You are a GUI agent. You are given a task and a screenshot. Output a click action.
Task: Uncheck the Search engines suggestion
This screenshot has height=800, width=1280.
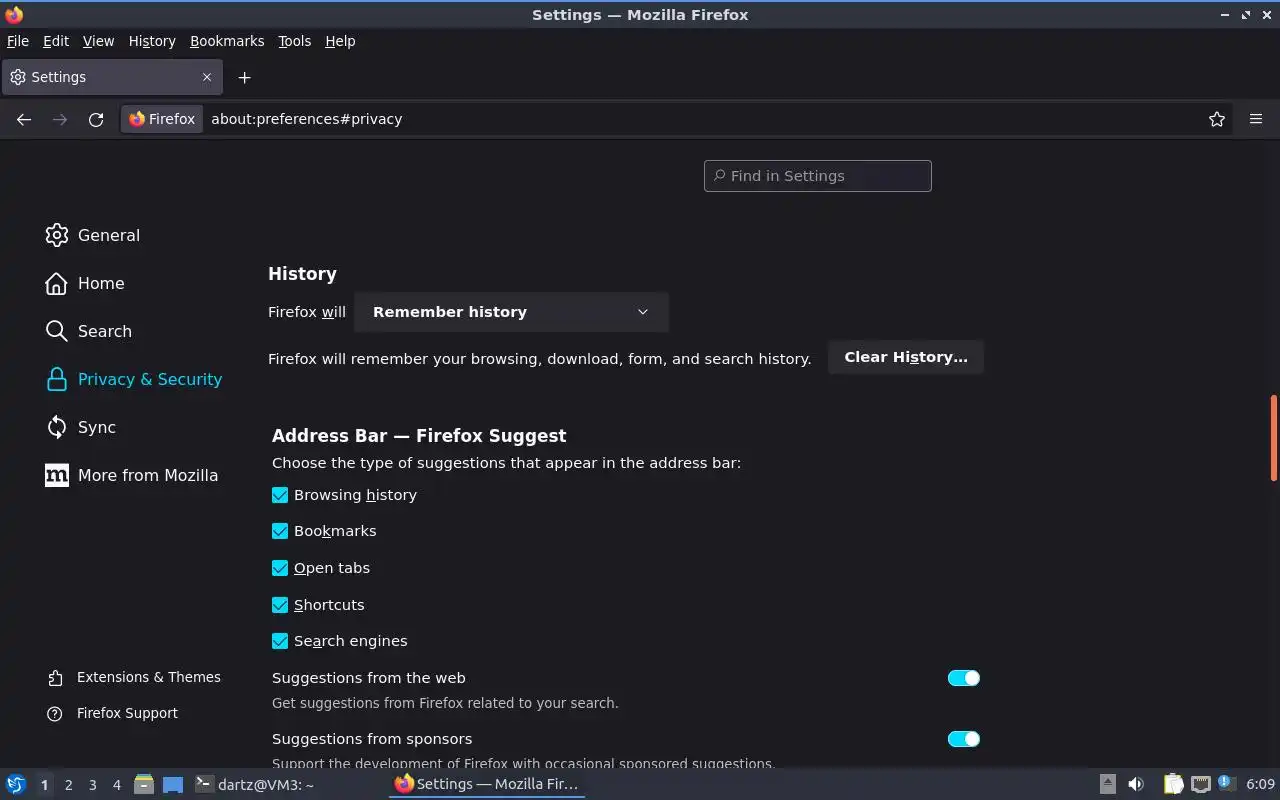[x=280, y=641]
